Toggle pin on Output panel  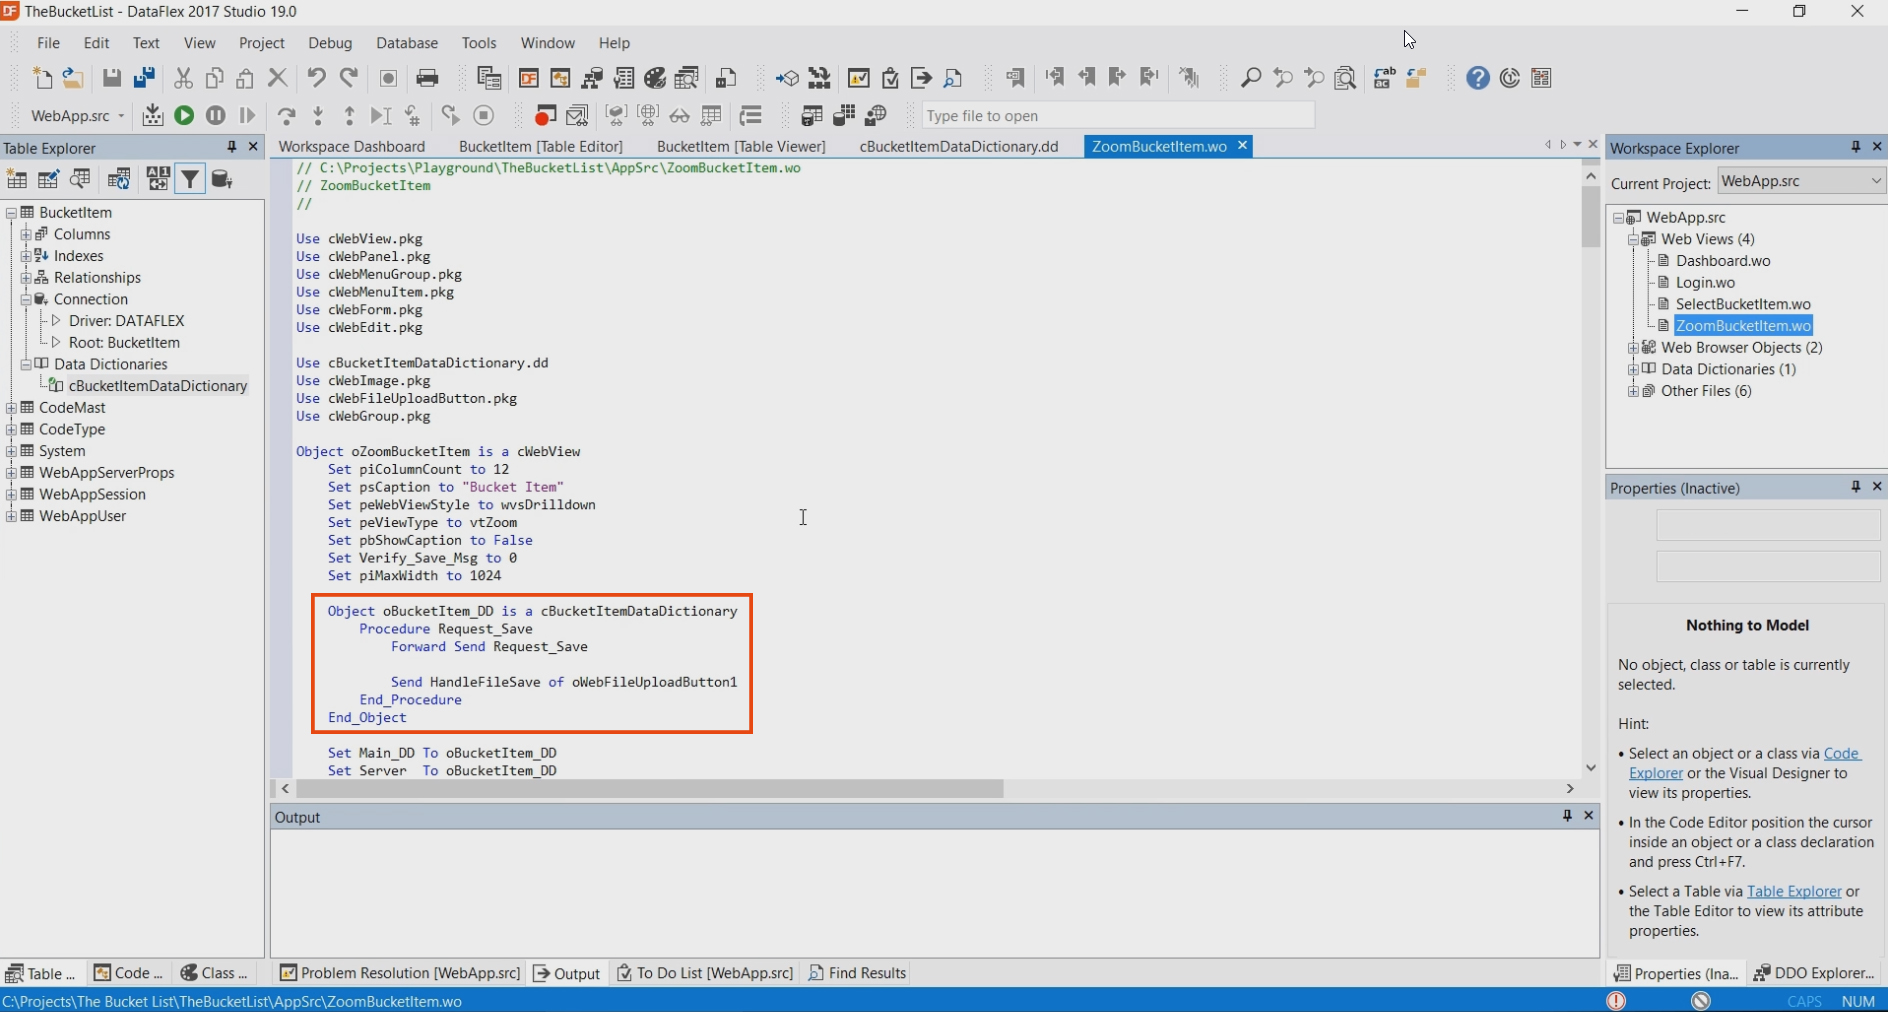point(1567,816)
